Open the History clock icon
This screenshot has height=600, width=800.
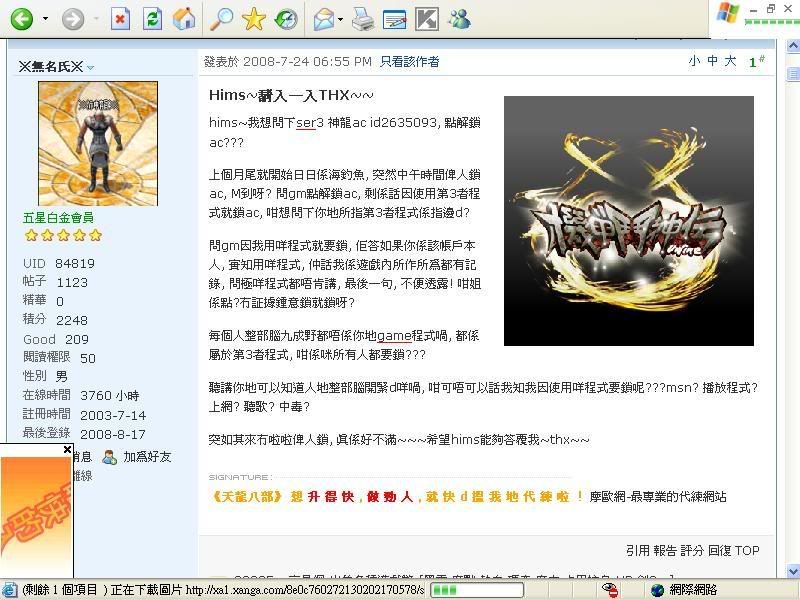(286, 18)
